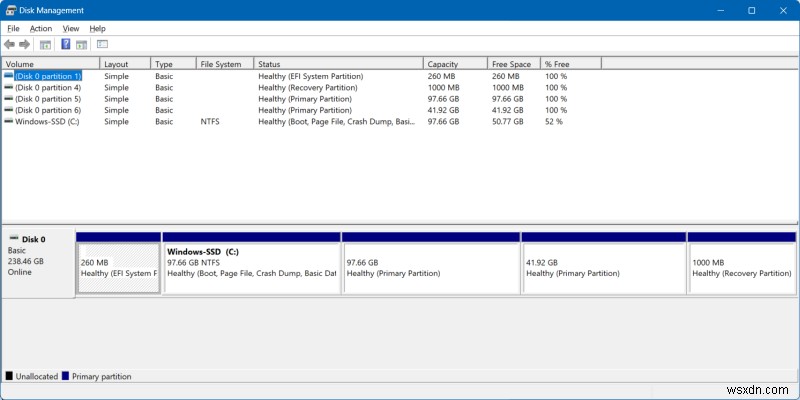This screenshot has height=400, width=800.
Task: Click the Disk Management icon in title bar
Action: tap(11, 10)
